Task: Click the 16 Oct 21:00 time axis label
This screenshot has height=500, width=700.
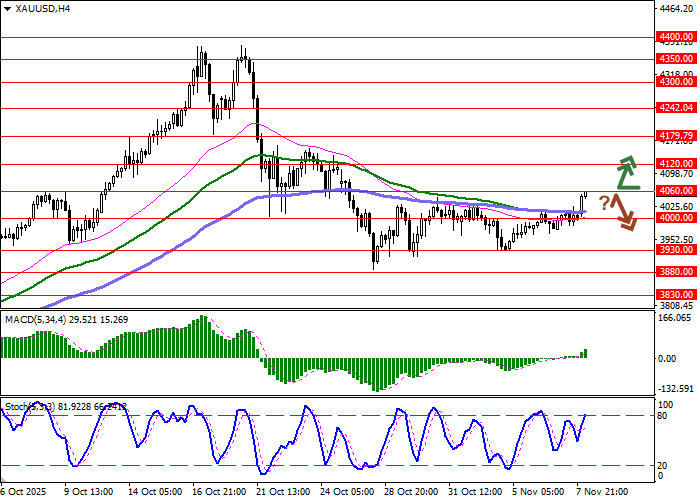Action: 222,491
